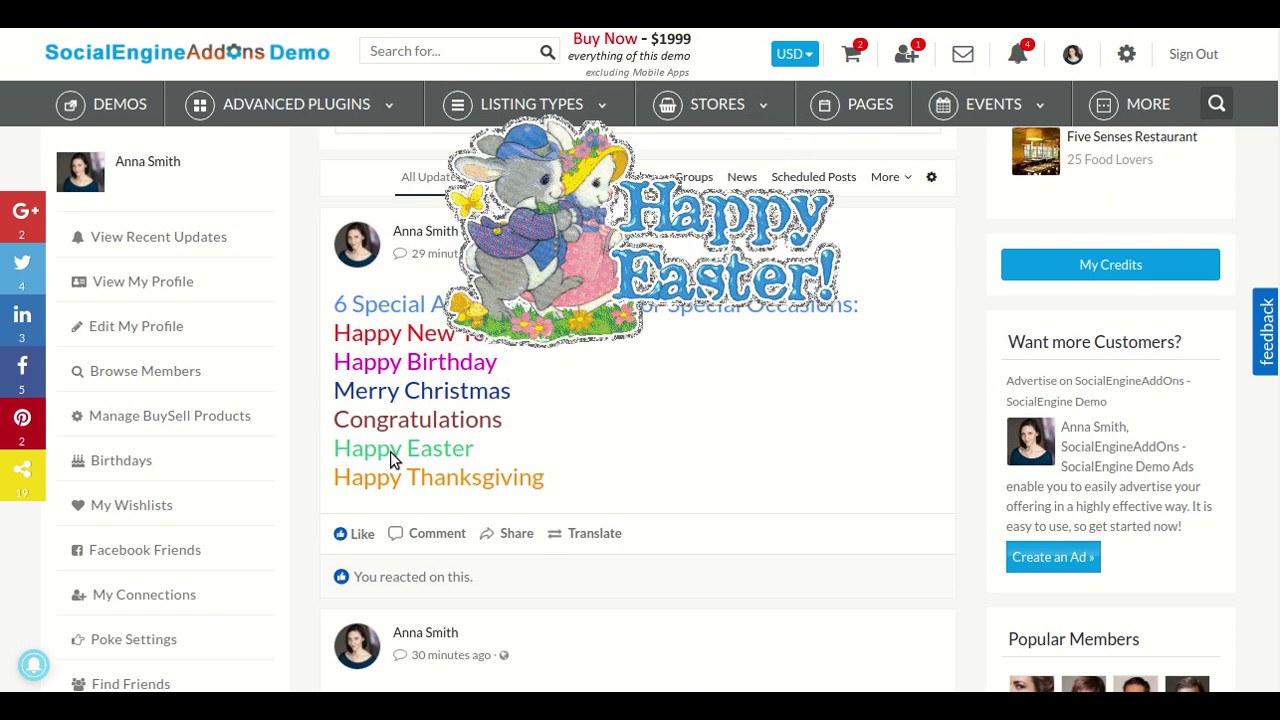Click the Happy Birthday text
Screen dimensions: 1280x720
click(415, 362)
